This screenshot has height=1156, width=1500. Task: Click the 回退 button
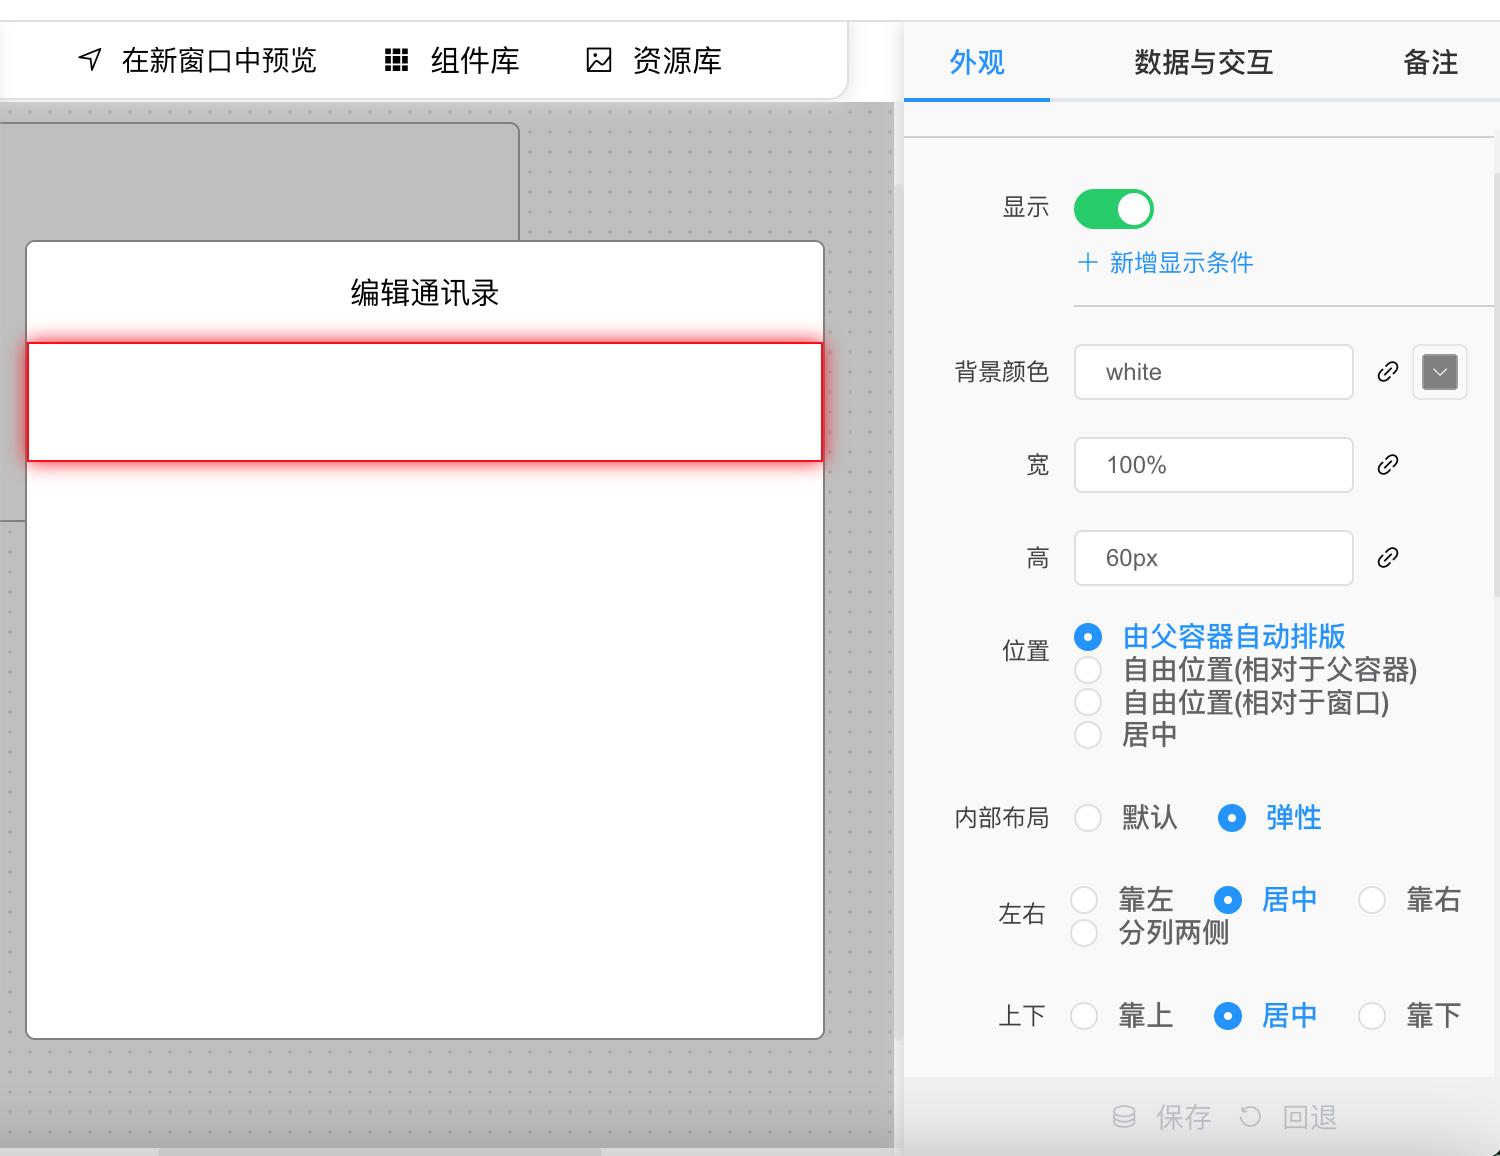(1288, 1117)
